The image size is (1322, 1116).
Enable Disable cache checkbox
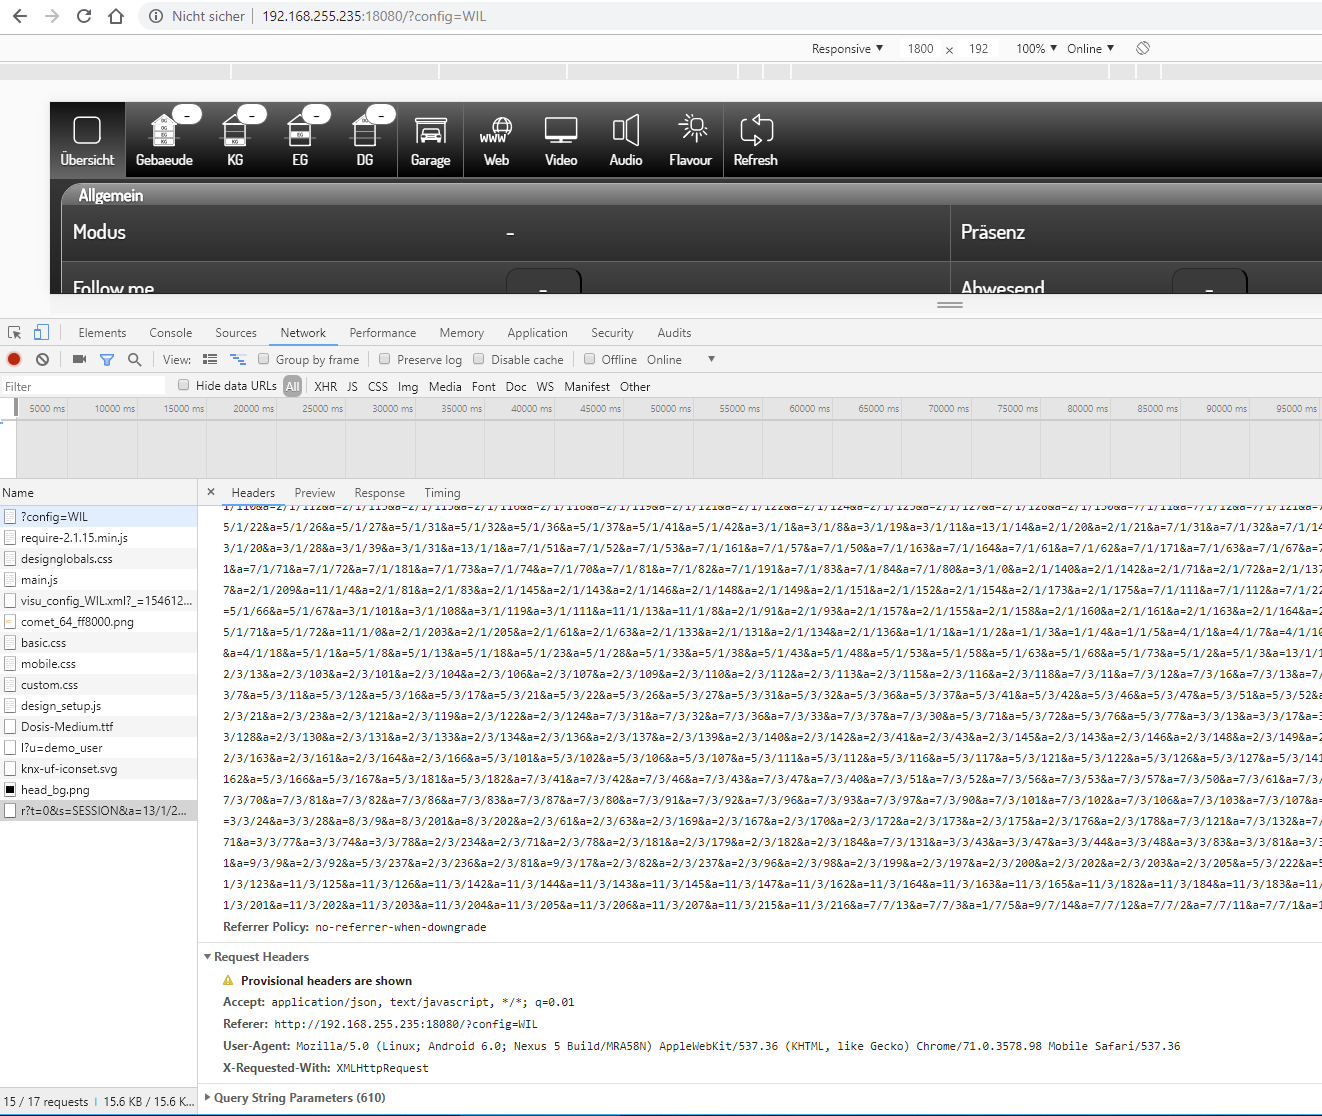[x=479, y=359]
